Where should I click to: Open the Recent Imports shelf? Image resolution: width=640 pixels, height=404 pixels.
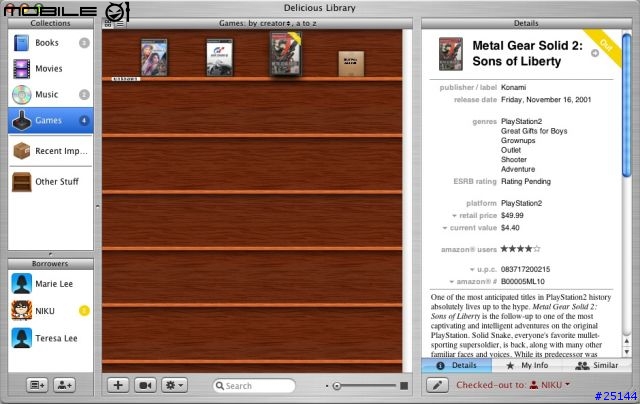point(51,151)
